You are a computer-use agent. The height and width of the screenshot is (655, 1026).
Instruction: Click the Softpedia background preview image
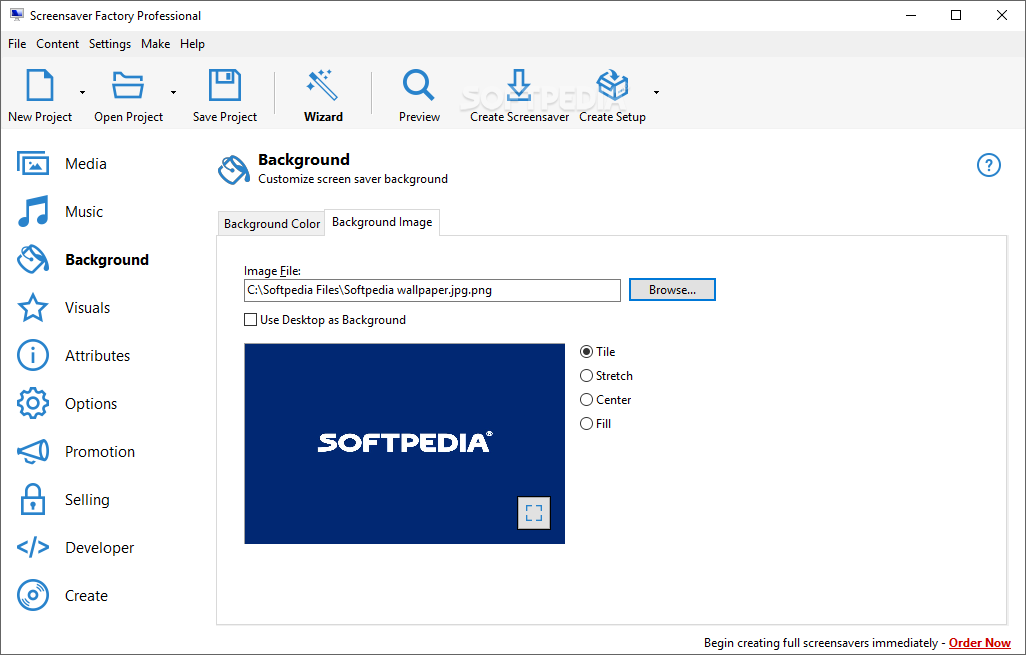tap(404, 444)
